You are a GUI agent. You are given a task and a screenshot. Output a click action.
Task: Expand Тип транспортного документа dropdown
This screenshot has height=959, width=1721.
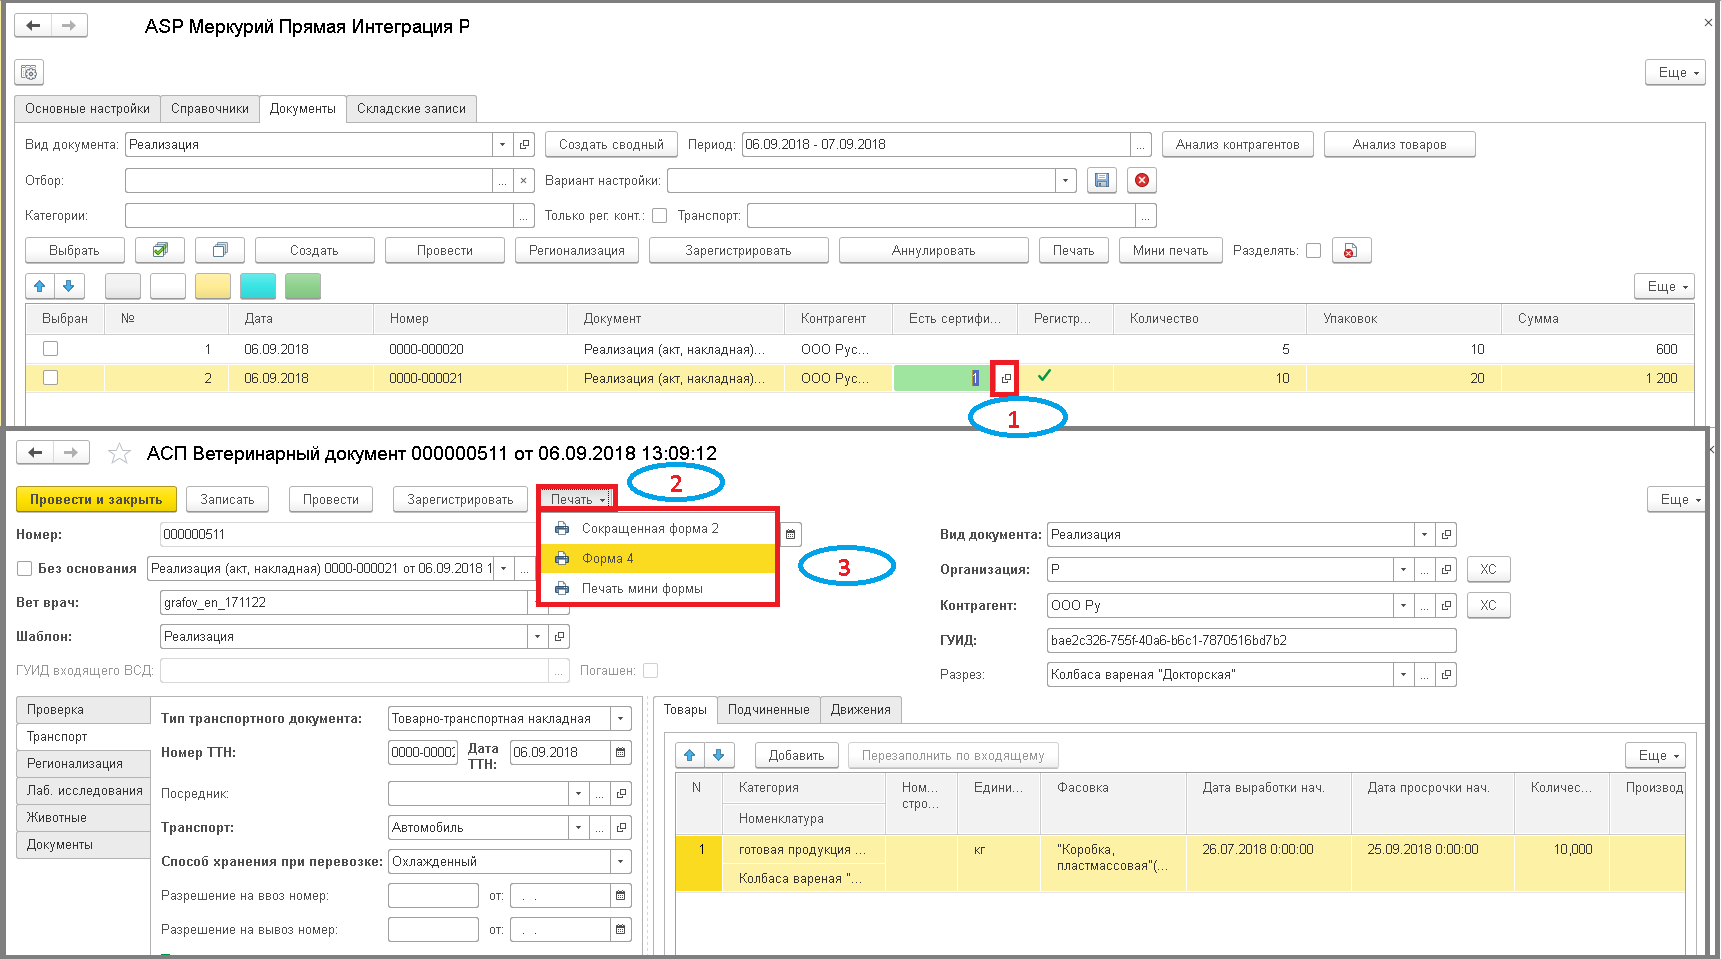(621, 718)
